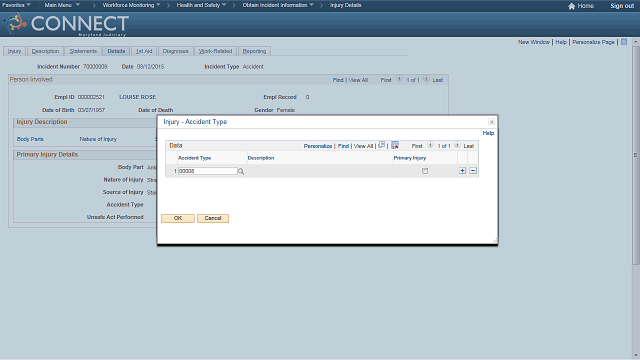This screenshot has width=640, height=360.
Task: Open the Body Parts link
Action: (x=30, y=139)
